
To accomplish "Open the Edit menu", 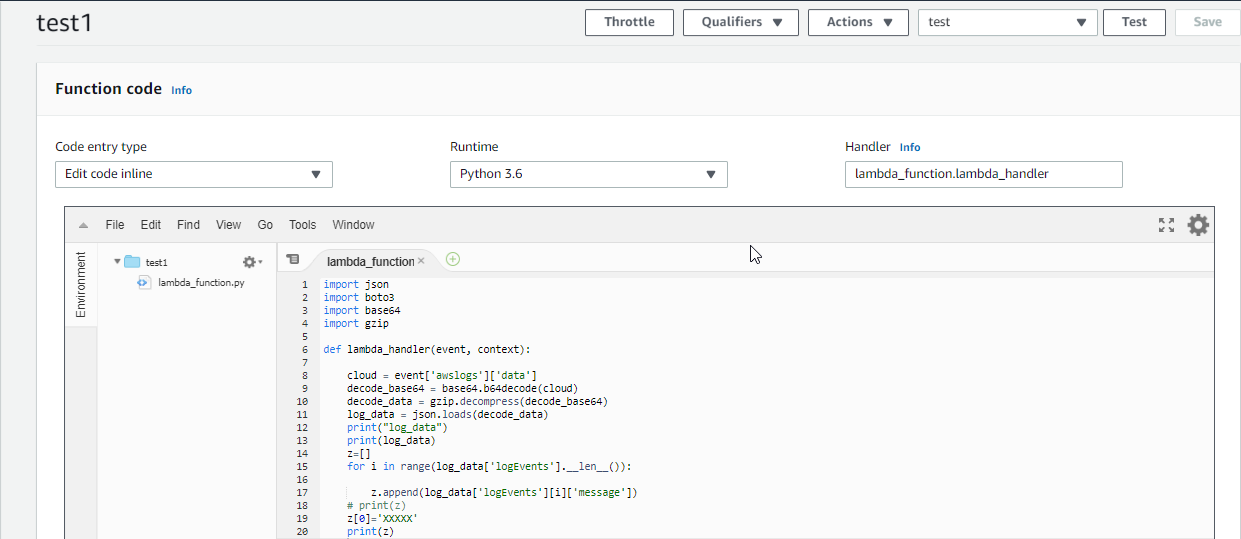I will pos(151,225).
